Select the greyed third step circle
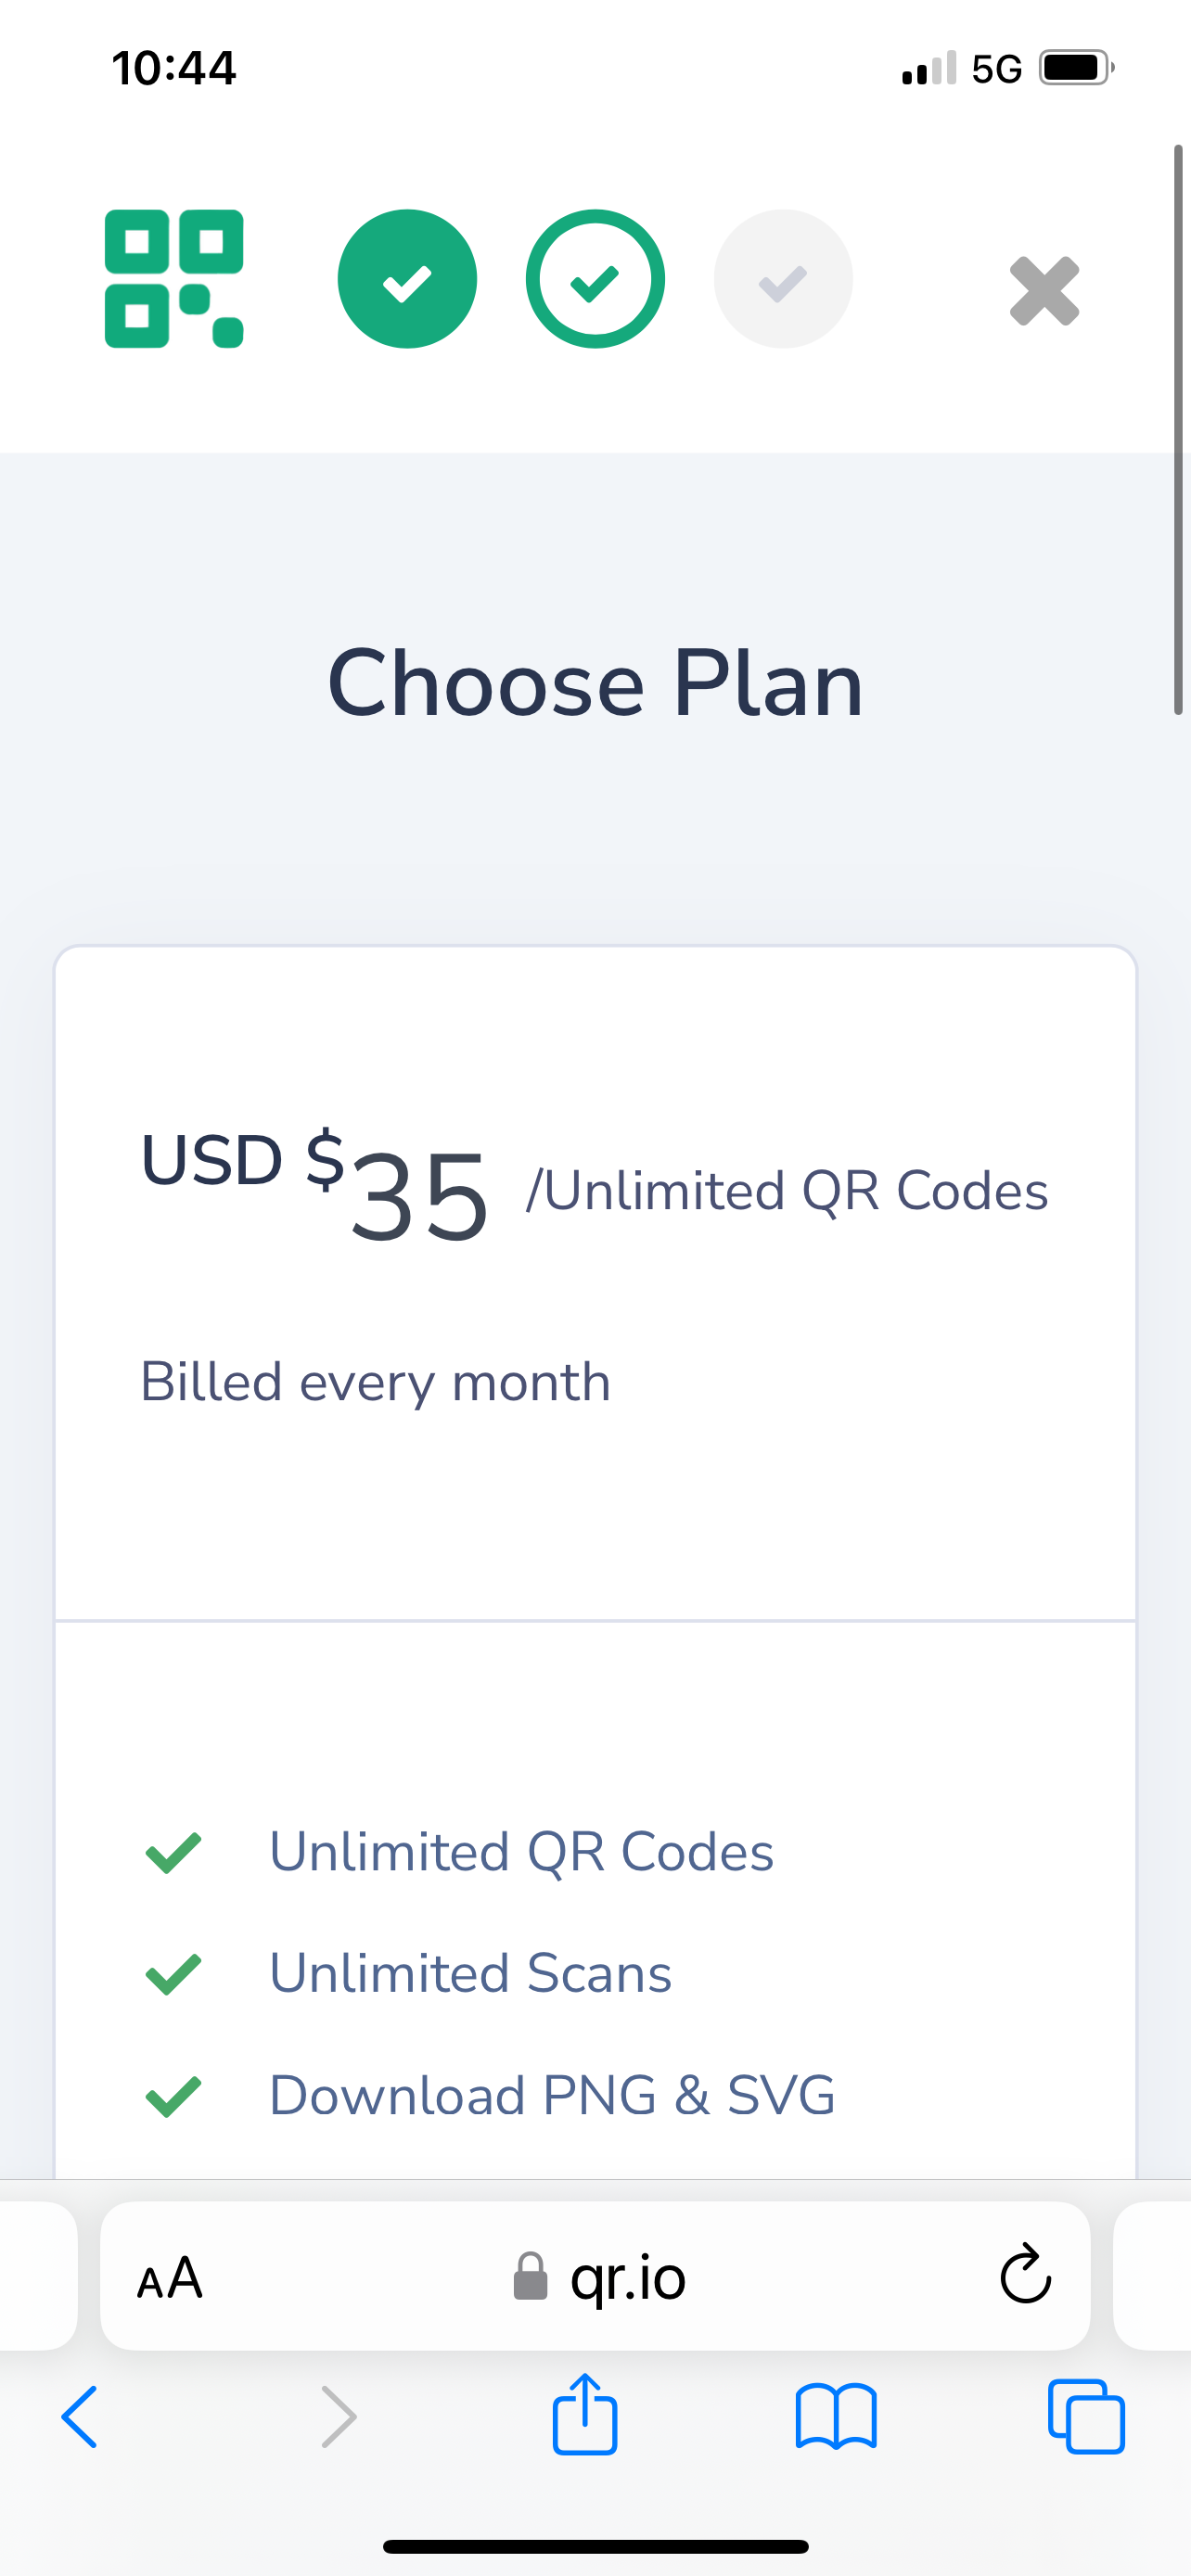1191x2576 pixels. (x=783, y=279)
